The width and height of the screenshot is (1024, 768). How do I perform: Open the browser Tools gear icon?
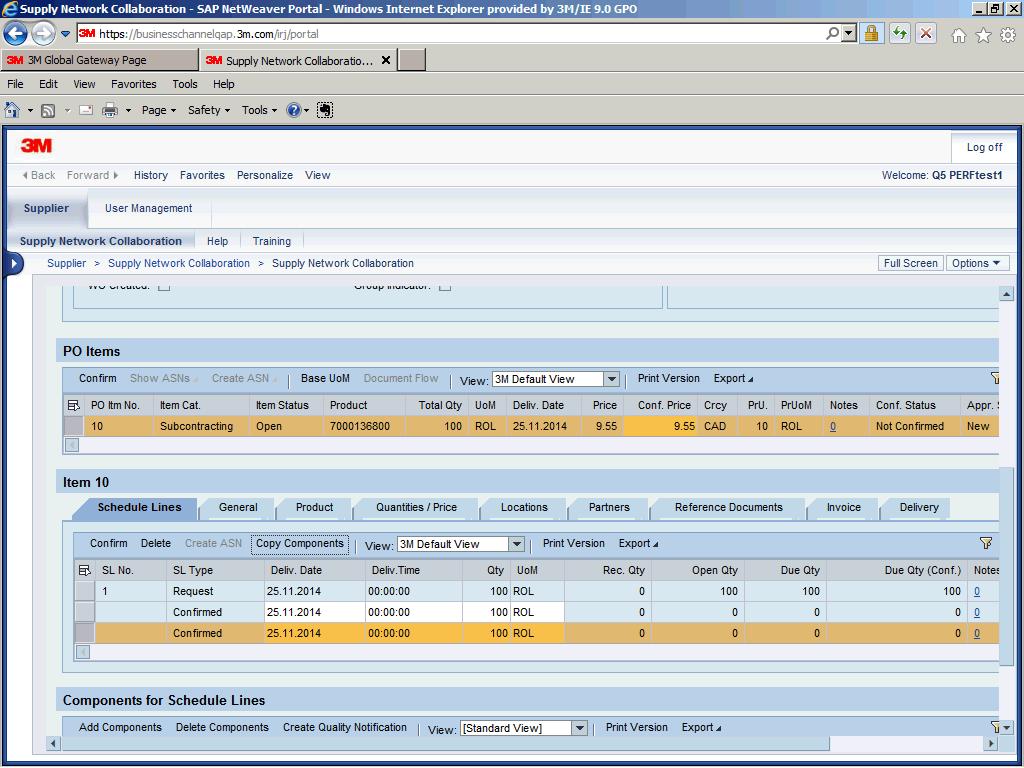pos(1008,35)
